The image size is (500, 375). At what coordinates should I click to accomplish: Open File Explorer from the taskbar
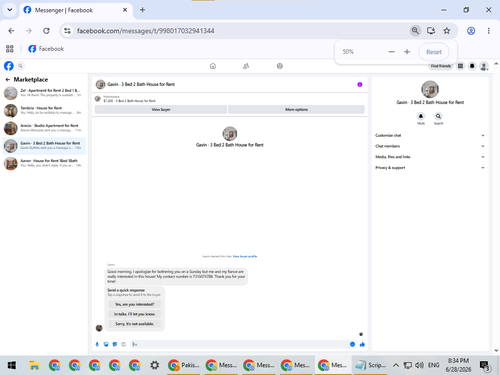pyautogui.click(x=34, y=365)
